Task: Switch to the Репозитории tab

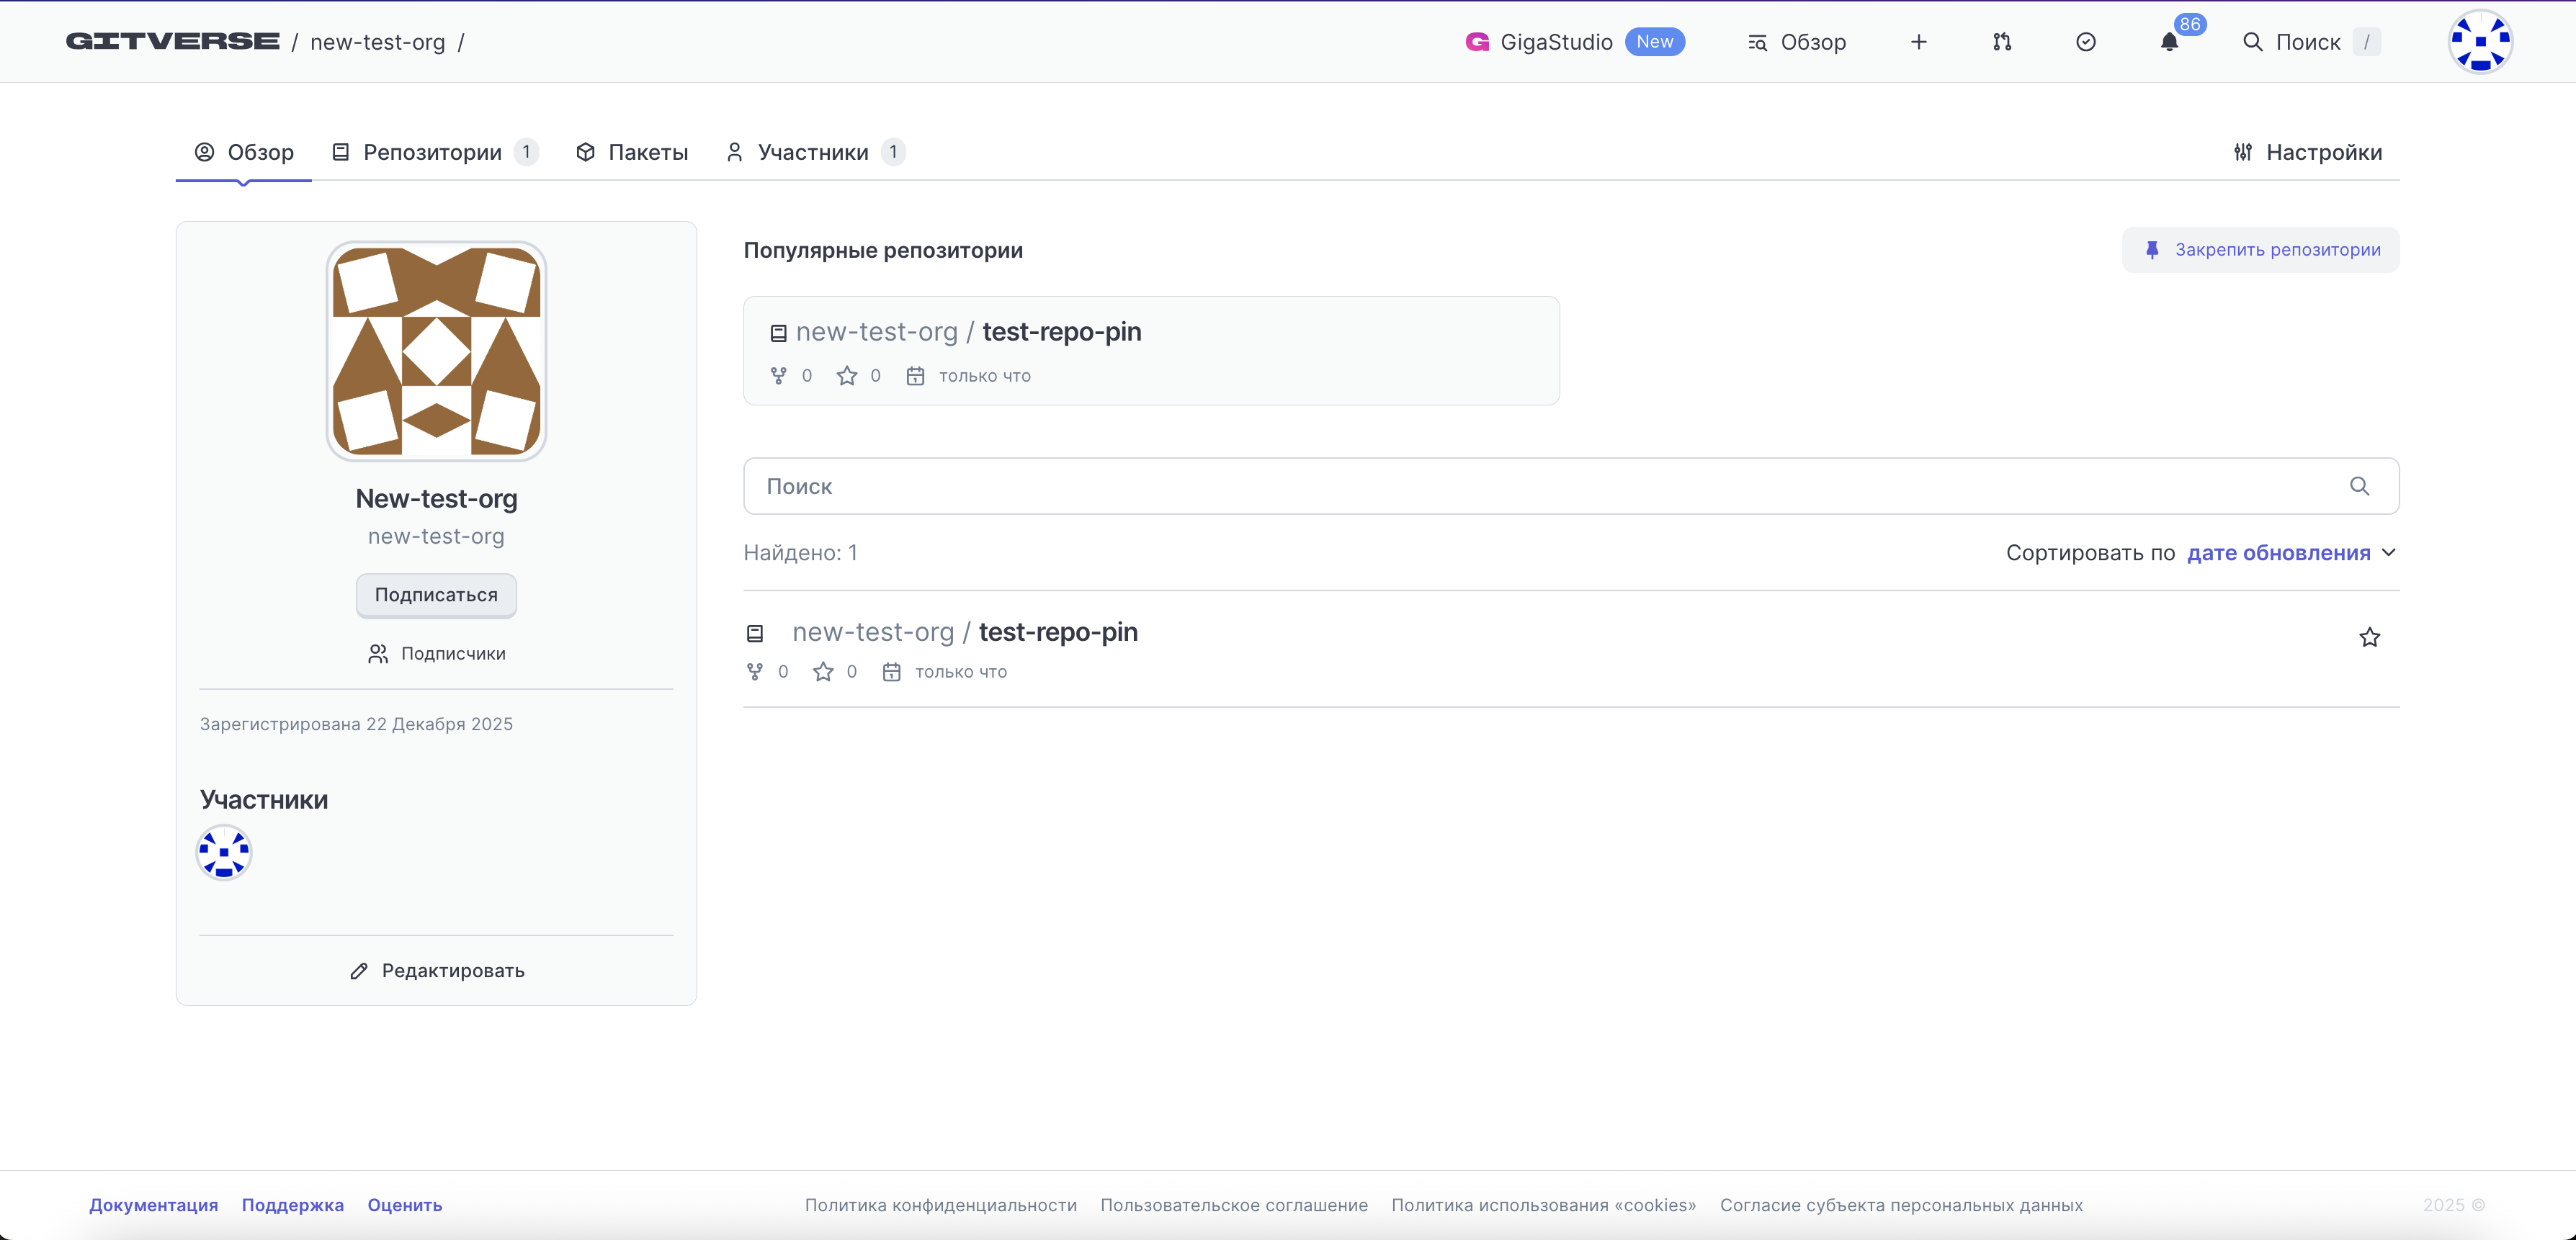Action: pyautogui.click(x=433, y=152)
